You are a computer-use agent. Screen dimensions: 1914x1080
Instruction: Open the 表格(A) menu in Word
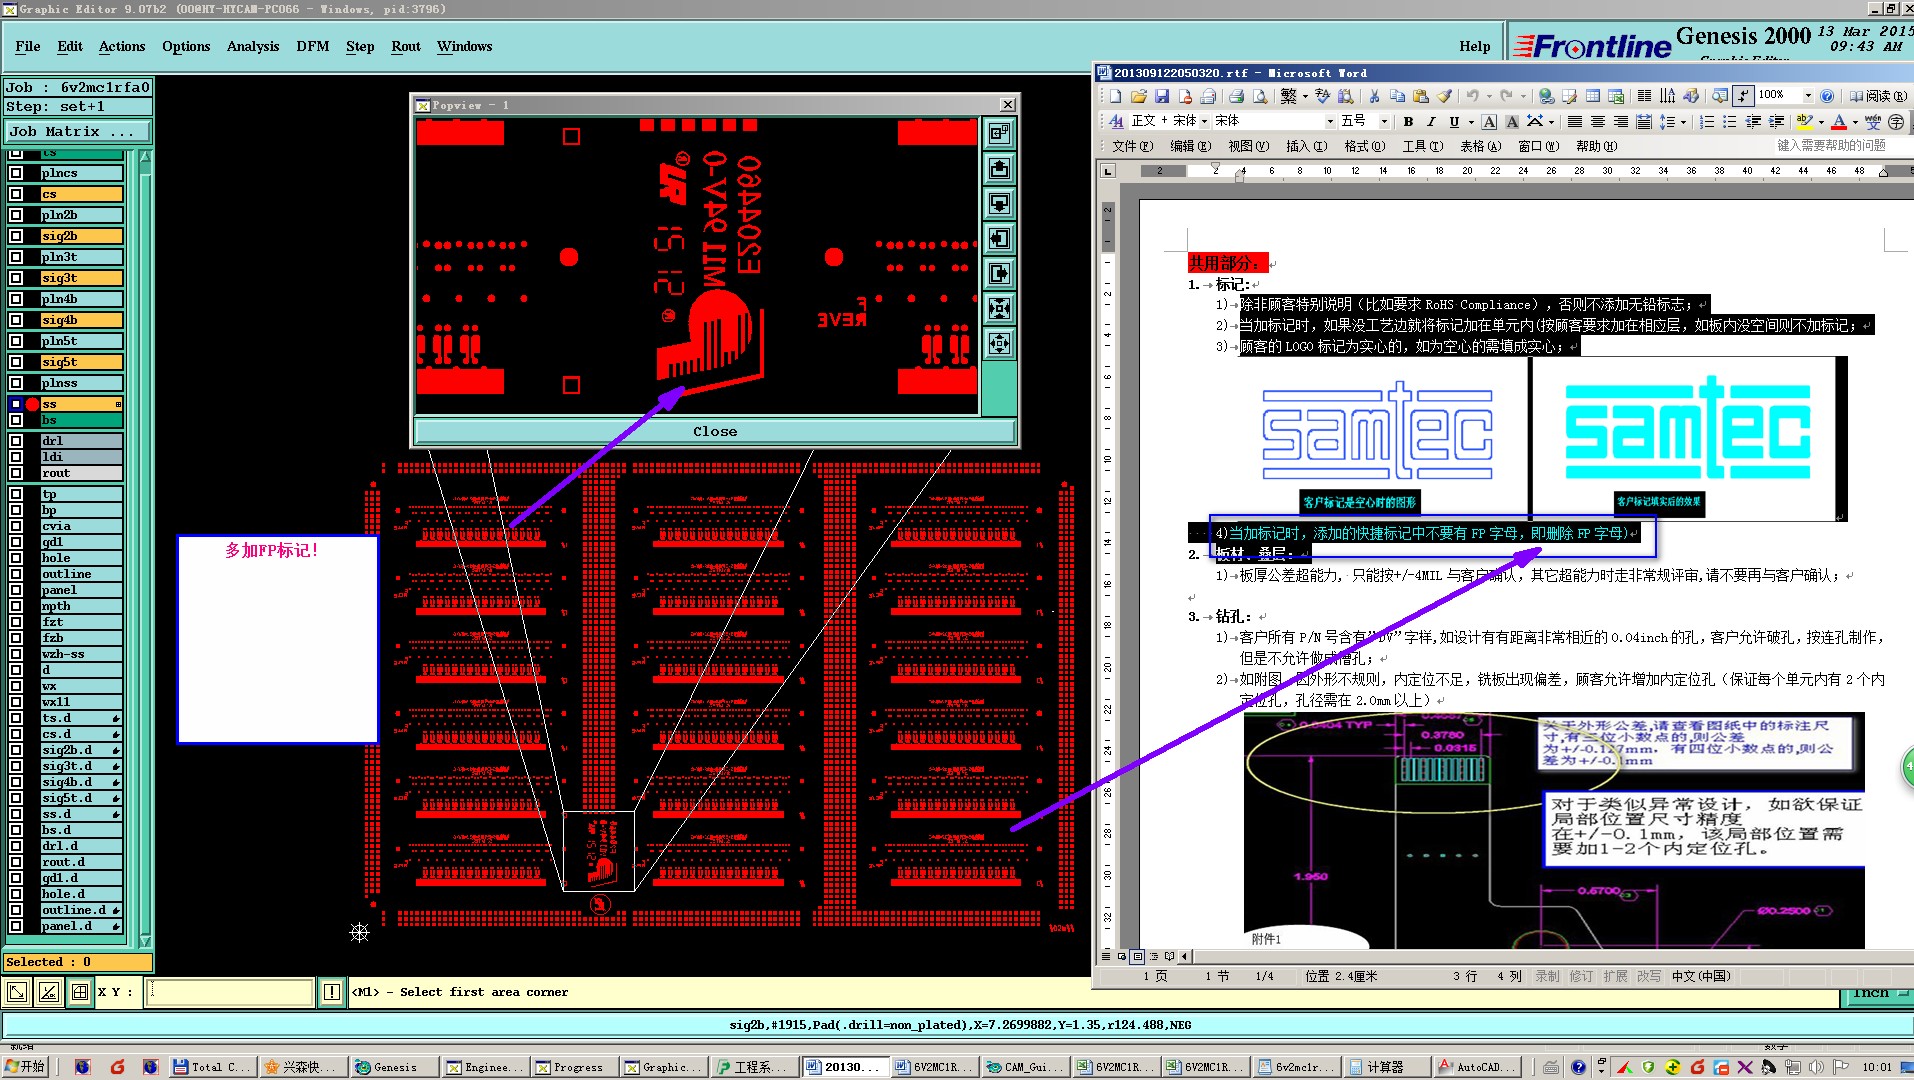(1480, 146)
